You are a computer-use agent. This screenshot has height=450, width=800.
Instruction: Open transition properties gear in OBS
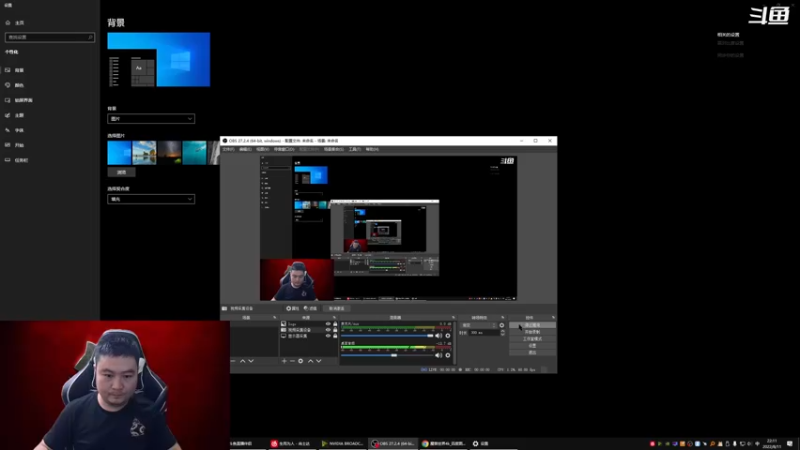click(502, 325)
